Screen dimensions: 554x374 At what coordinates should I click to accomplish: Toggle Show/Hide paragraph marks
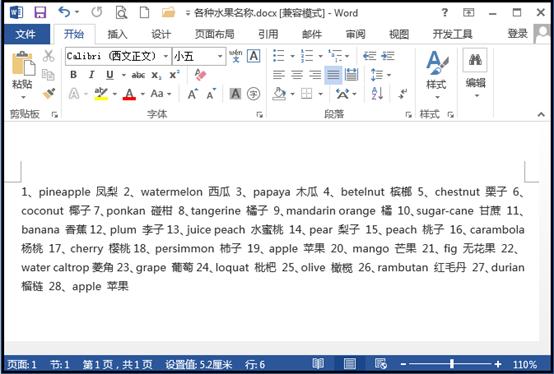pyautogui.click(x=403, y=94)
